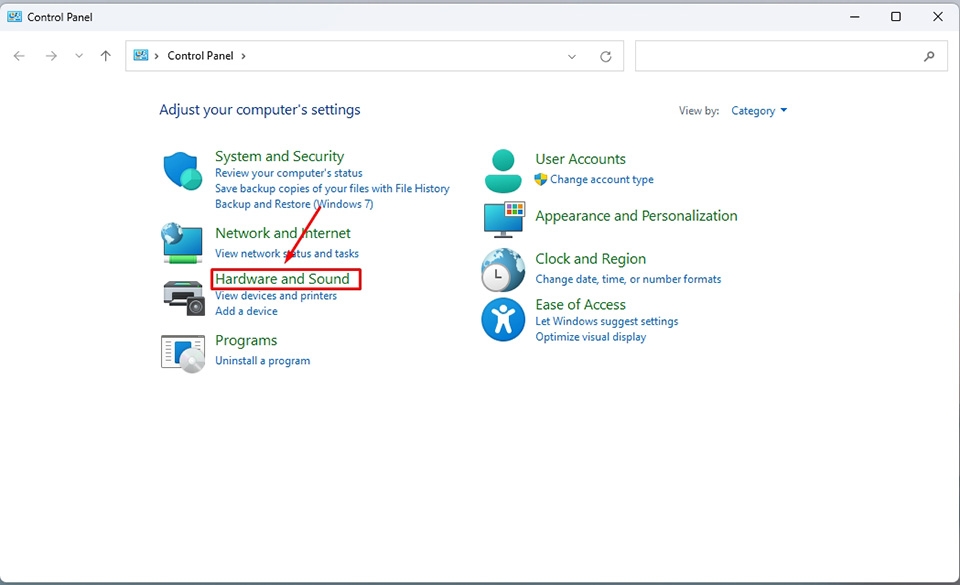960x585 pixels.
Task: Select the Clock and Region clock icon
Action: [502, 269]
